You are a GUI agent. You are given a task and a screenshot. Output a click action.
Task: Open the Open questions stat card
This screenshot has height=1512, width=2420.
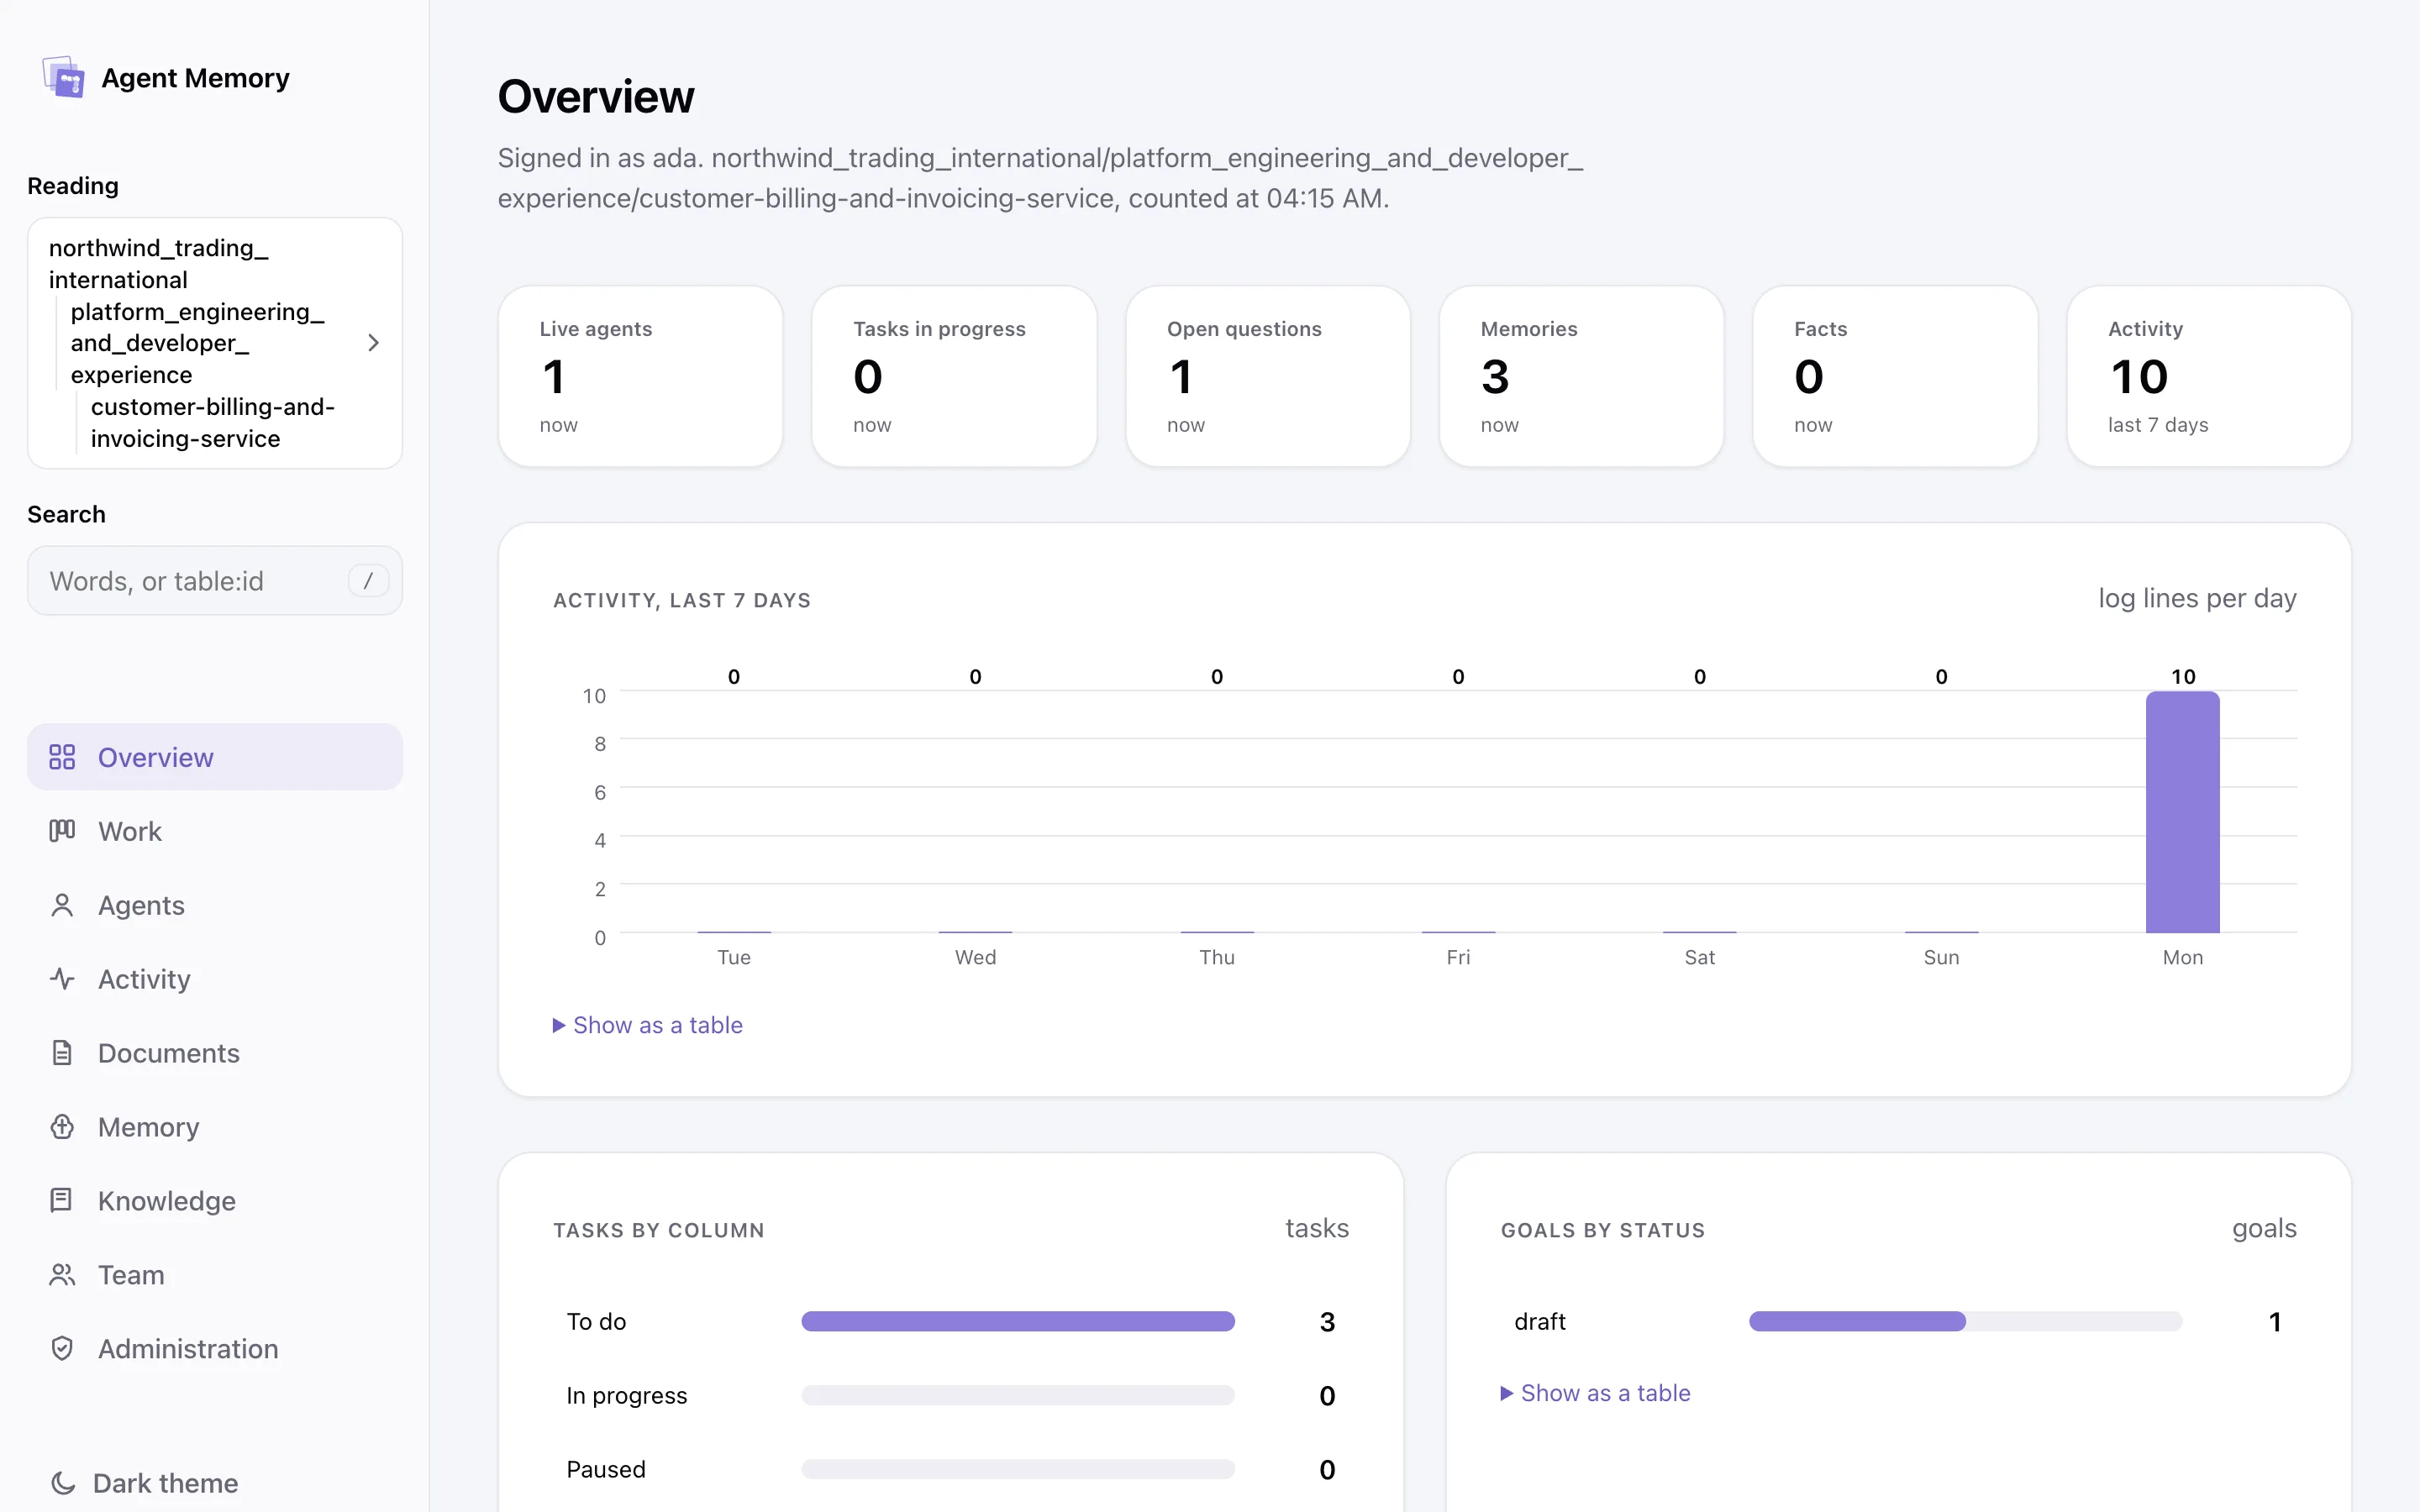pyautogui.click(x=1268, y=376)
